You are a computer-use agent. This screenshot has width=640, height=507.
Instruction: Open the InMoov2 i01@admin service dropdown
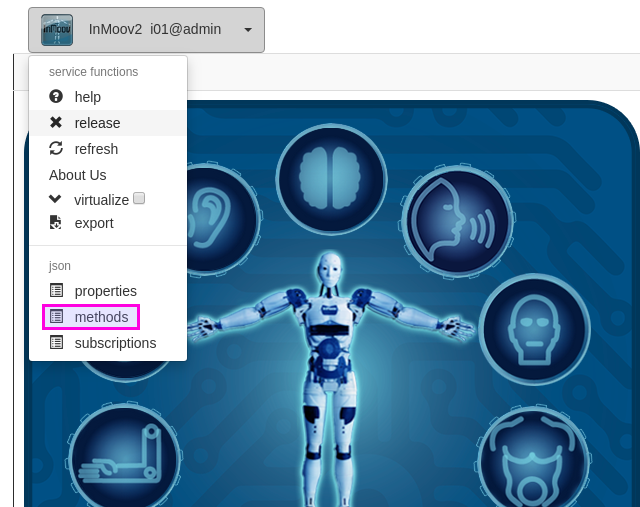[146, 30]
